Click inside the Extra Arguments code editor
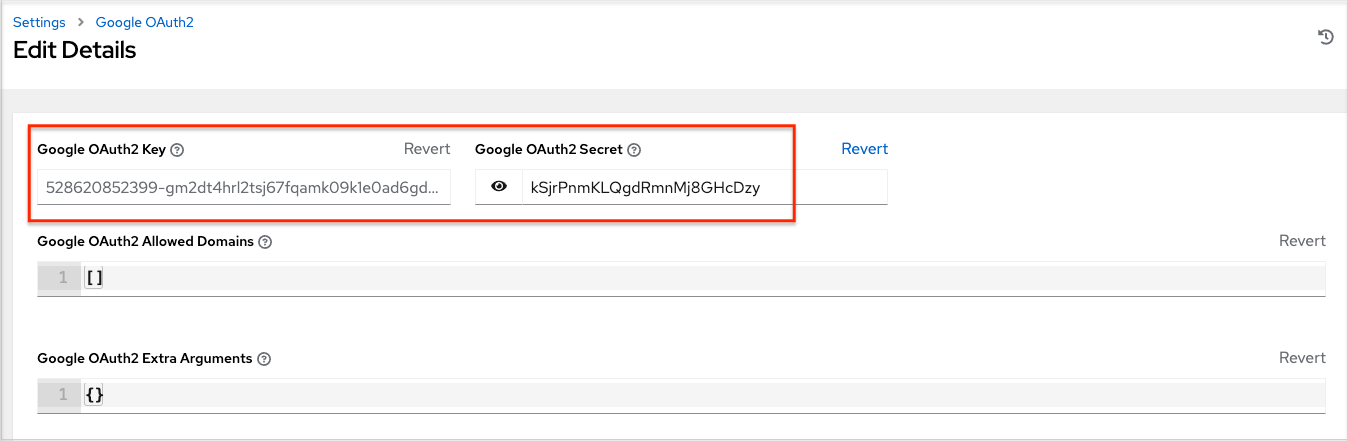 tap(700, 395)
